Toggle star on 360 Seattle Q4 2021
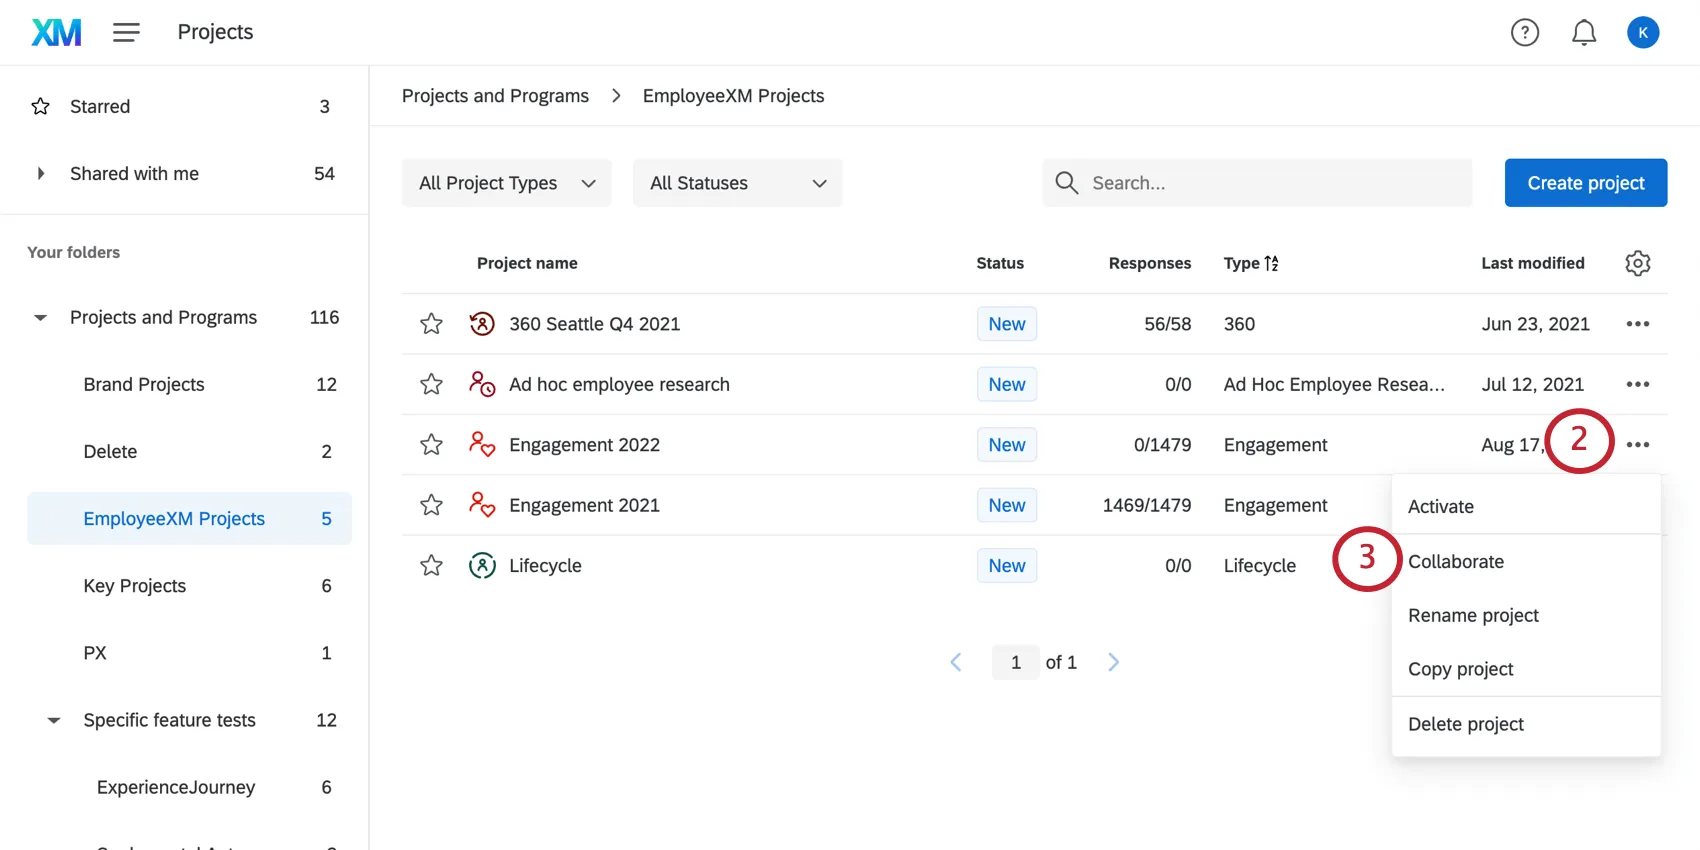 pos(431,324)
